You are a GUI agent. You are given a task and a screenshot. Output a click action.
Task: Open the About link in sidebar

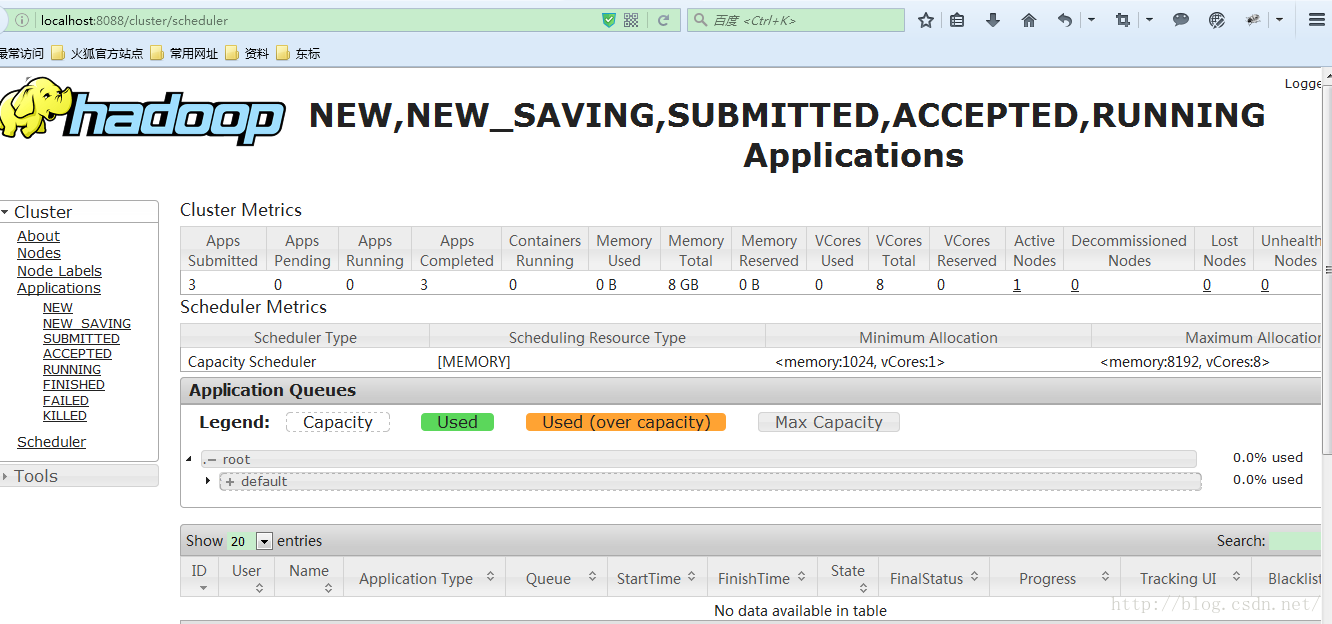click(38, 236)
